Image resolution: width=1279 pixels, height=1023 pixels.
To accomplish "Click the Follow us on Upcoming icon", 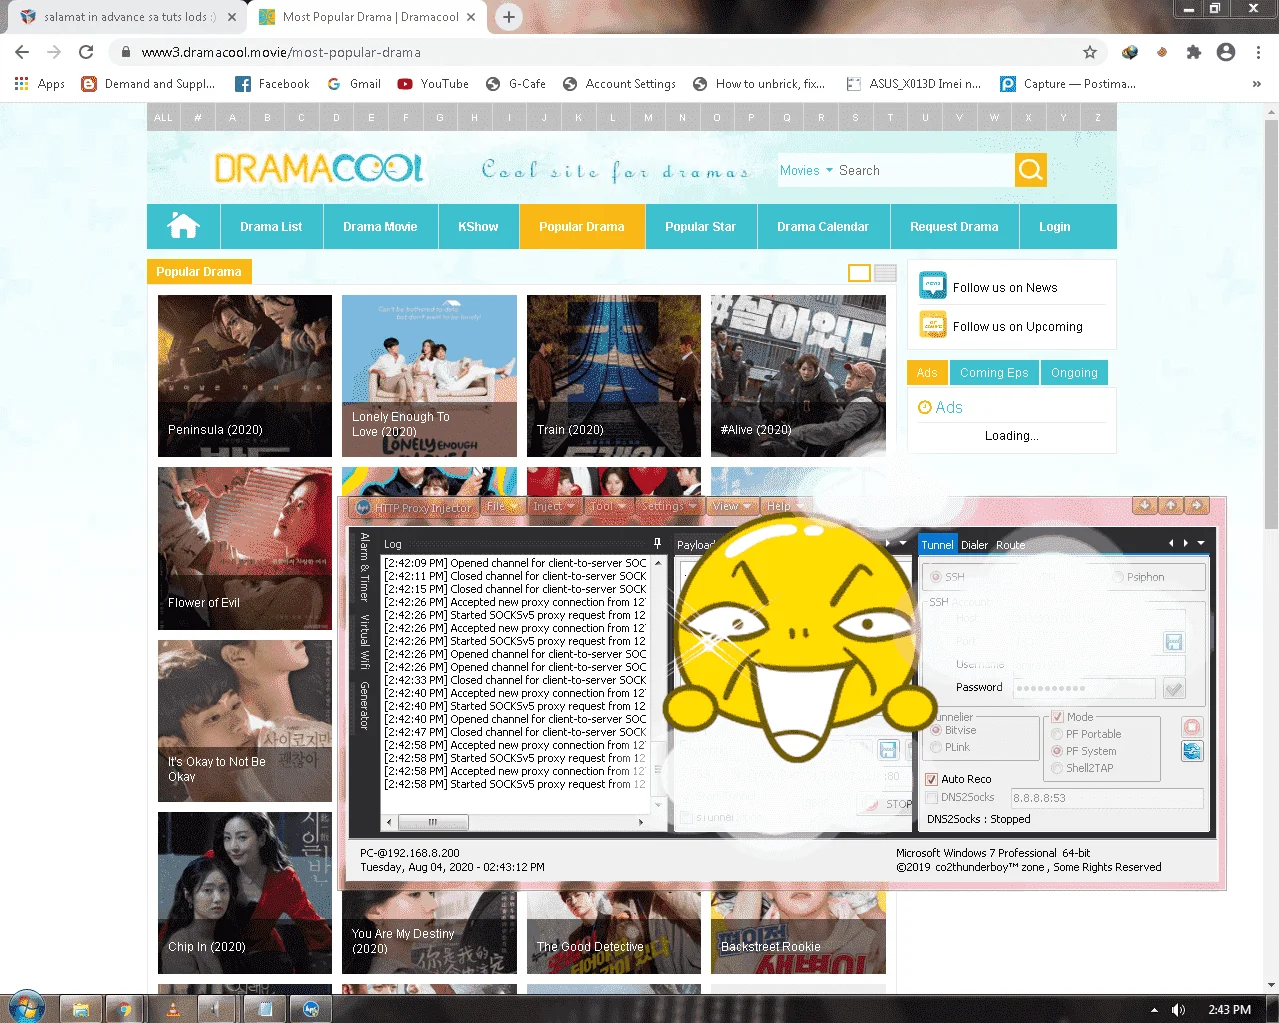I will pos(933,325).
